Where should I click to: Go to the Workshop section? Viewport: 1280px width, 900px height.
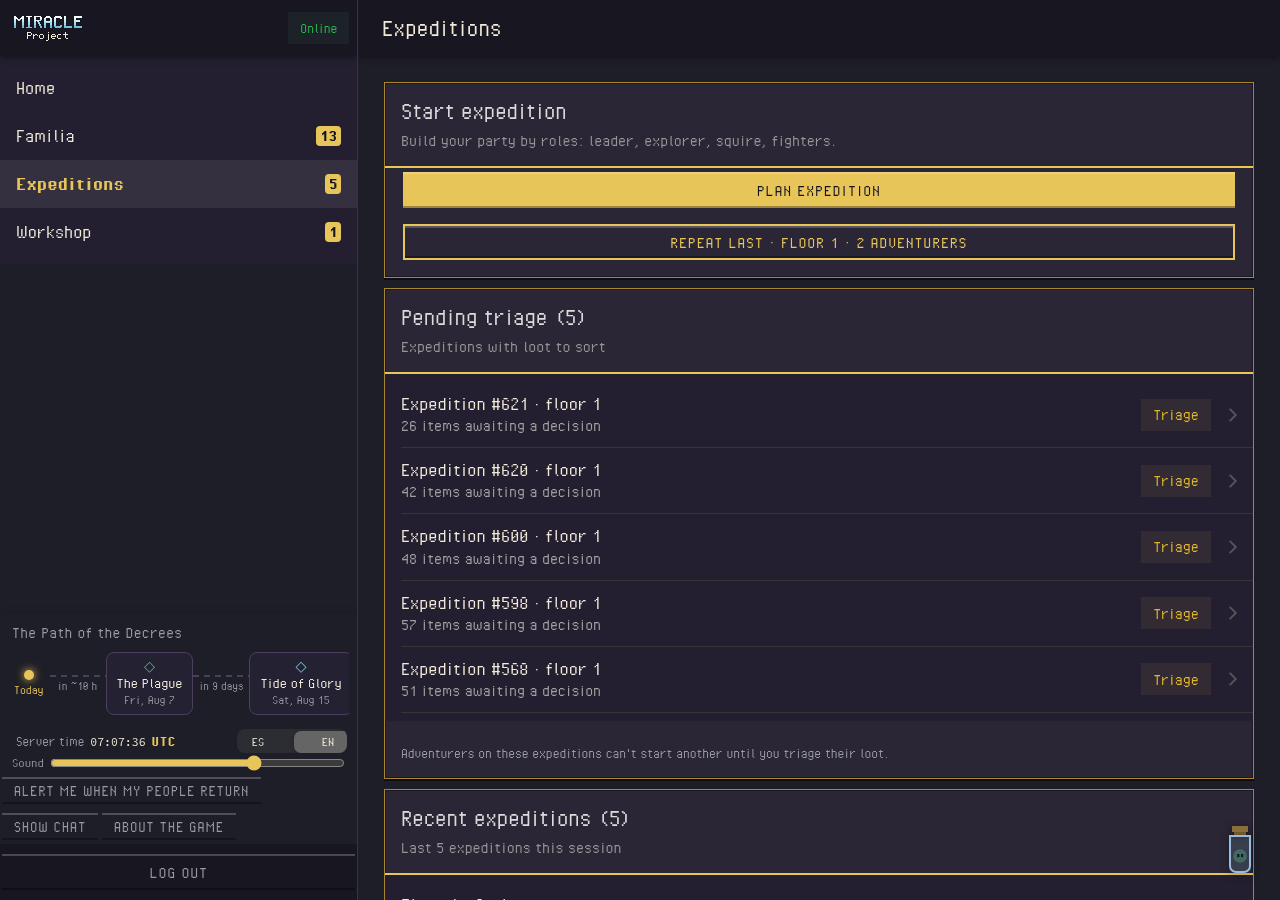pos(178,232)
